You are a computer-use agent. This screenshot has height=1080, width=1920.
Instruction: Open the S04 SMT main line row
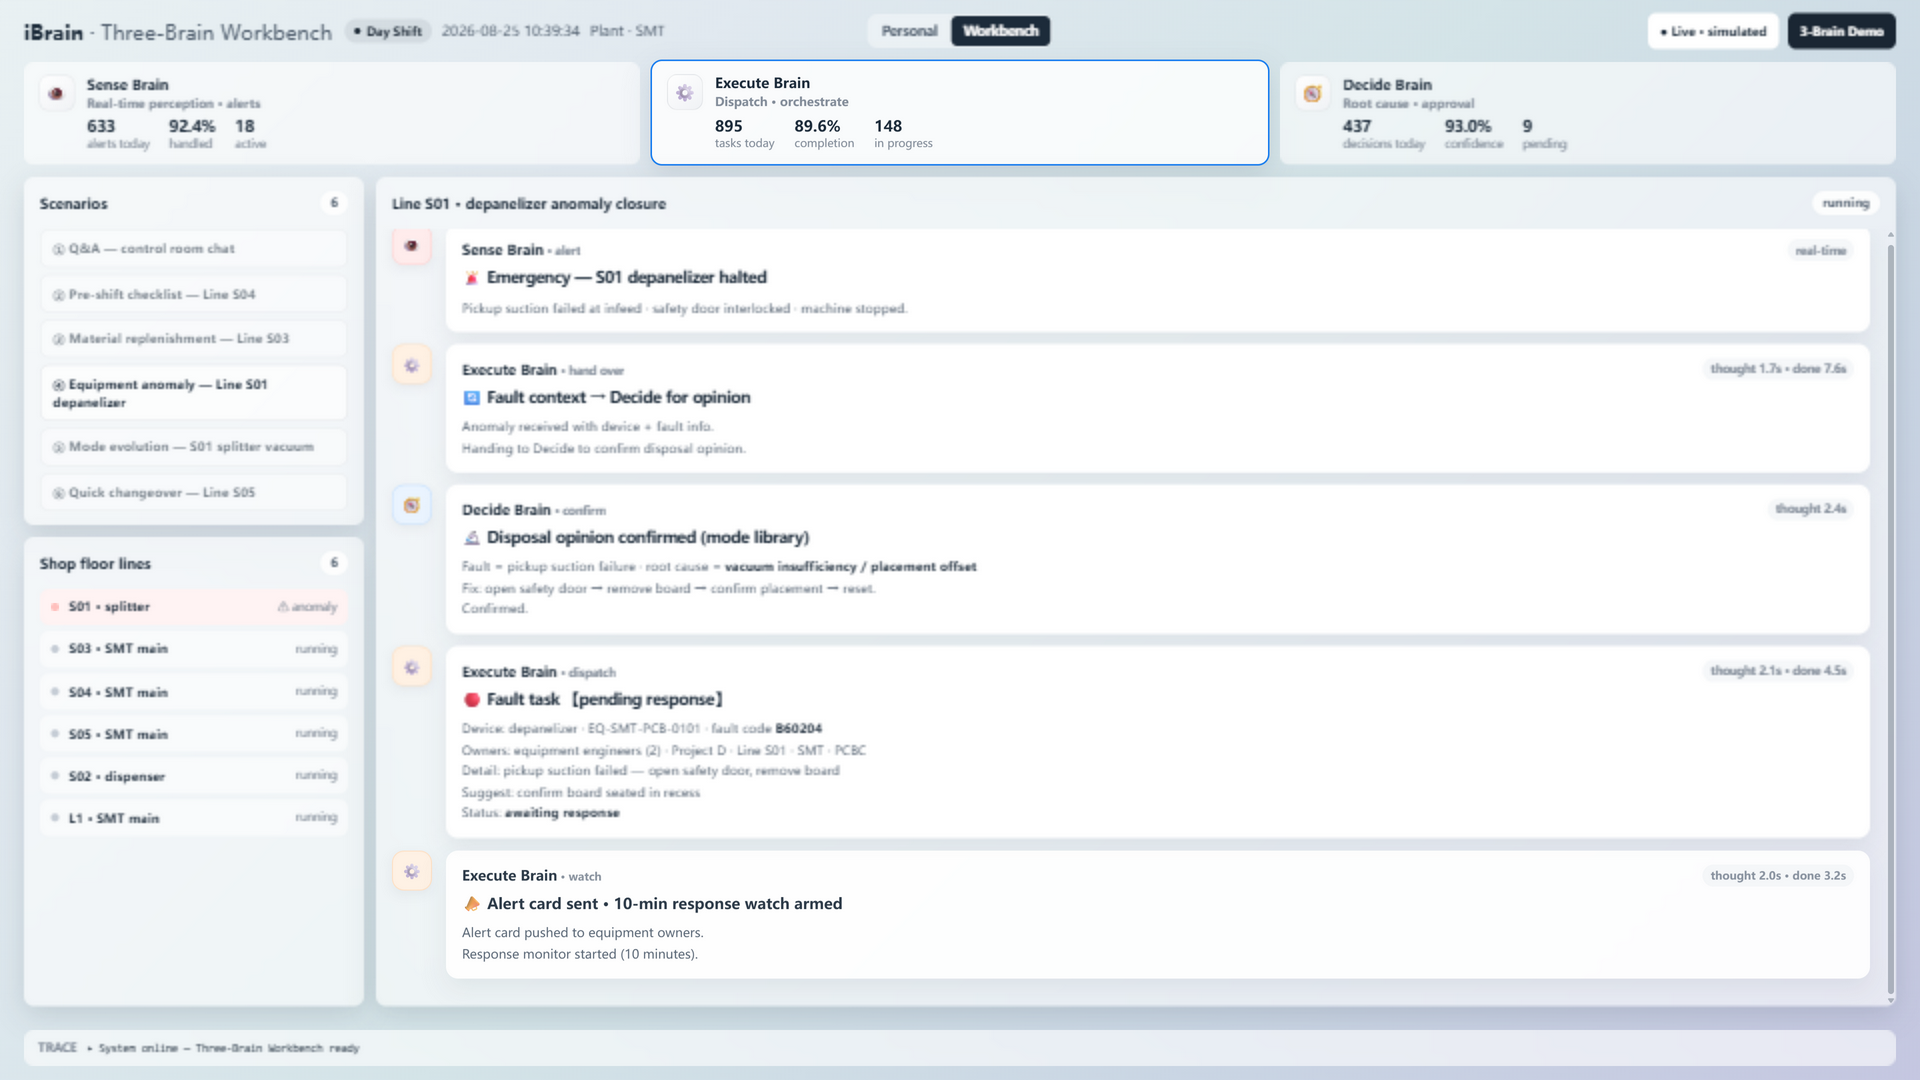194,692
